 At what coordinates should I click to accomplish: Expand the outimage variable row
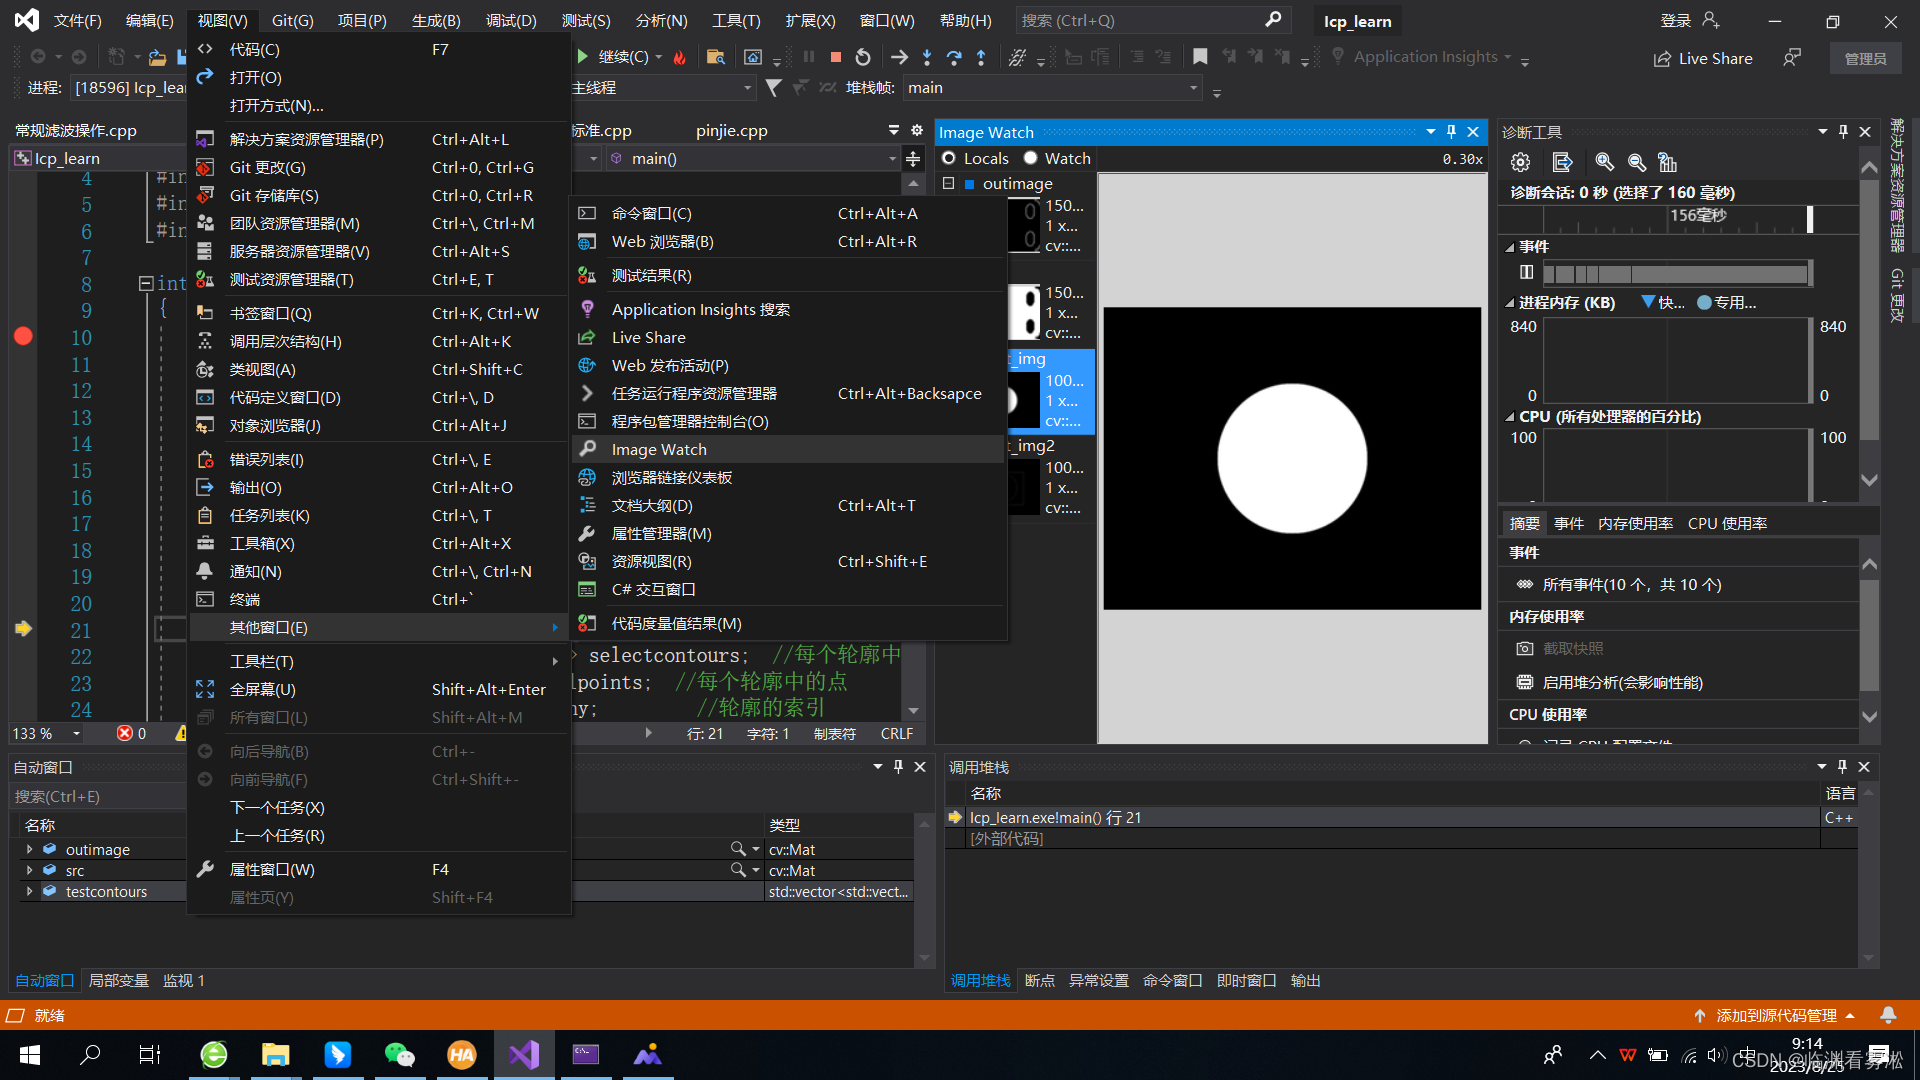pyautogui.click(x=29, y=849)
